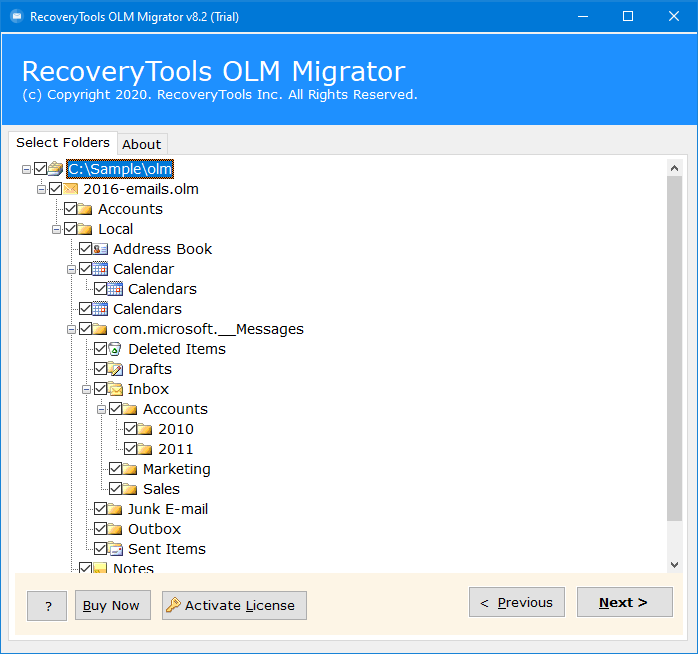This screenshot has width=698, height=654.
Task: Collapse the Local folder node
Action: (x=57, y=229)
